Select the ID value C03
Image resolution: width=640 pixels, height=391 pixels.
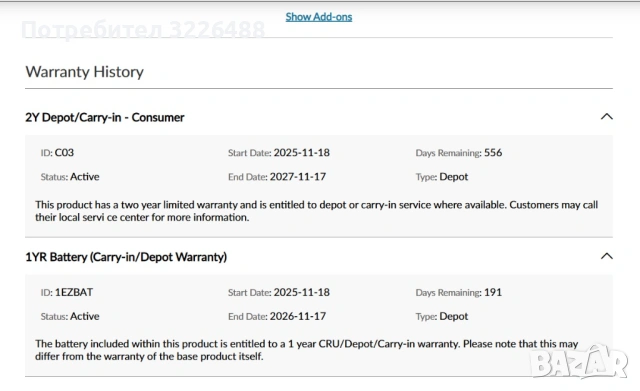pos(64,153)
